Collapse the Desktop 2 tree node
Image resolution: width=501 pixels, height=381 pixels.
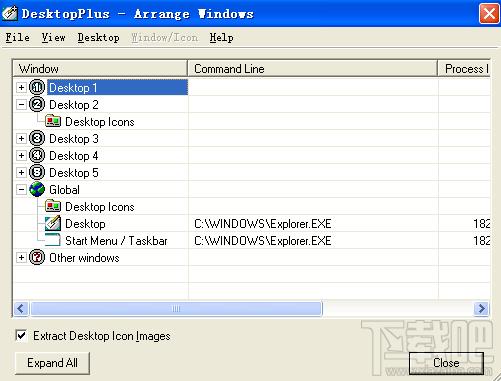21,105
